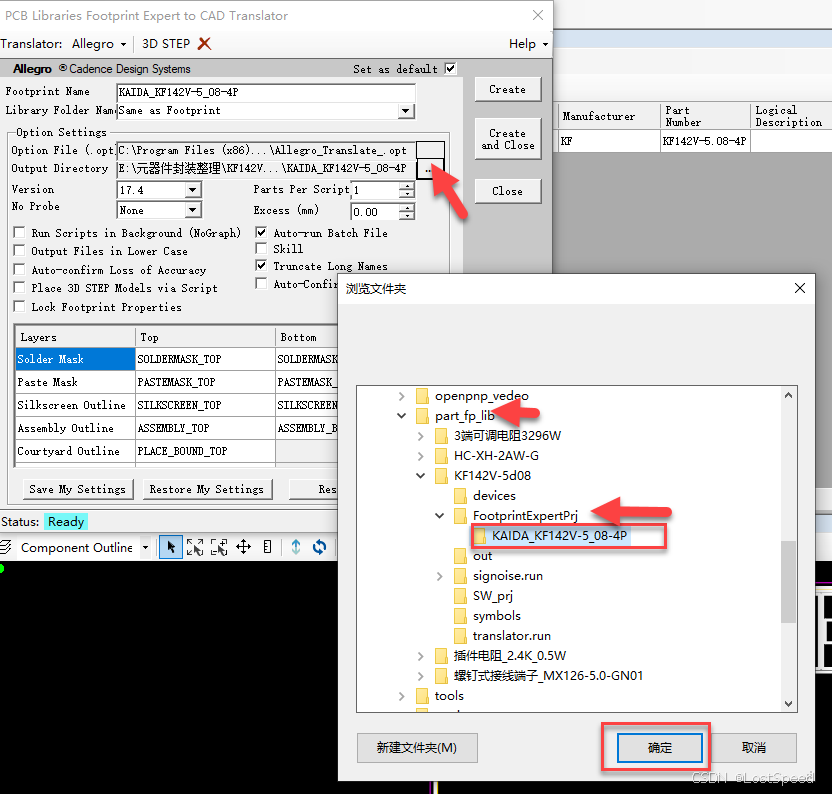Increase Parts Per Script using the up arrow
This screenshot has width=832, height=794.
click(x=407, y=185)
